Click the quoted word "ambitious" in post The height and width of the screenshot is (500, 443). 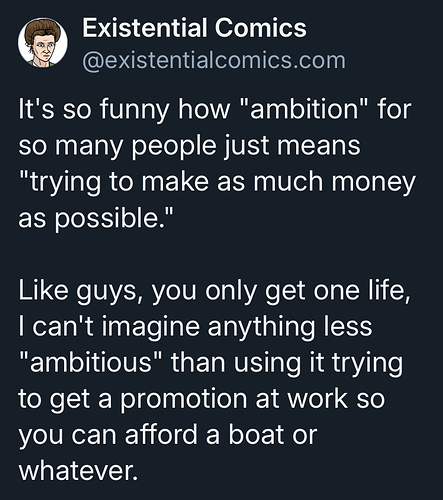click(x=91, y=362)
